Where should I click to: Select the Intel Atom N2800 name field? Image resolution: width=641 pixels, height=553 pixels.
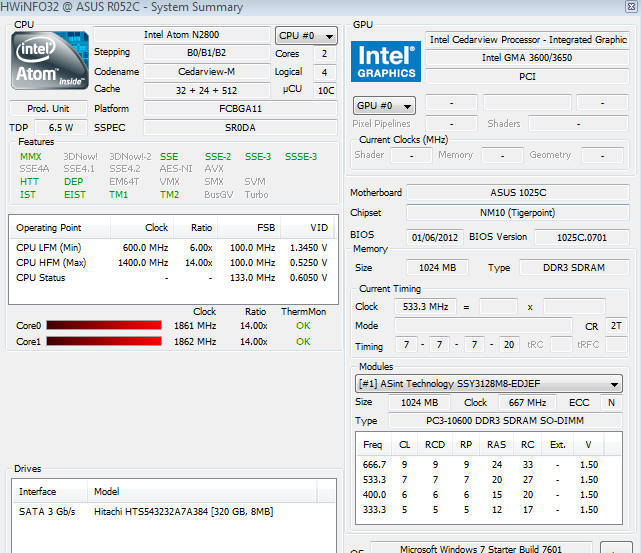(182, 35)
